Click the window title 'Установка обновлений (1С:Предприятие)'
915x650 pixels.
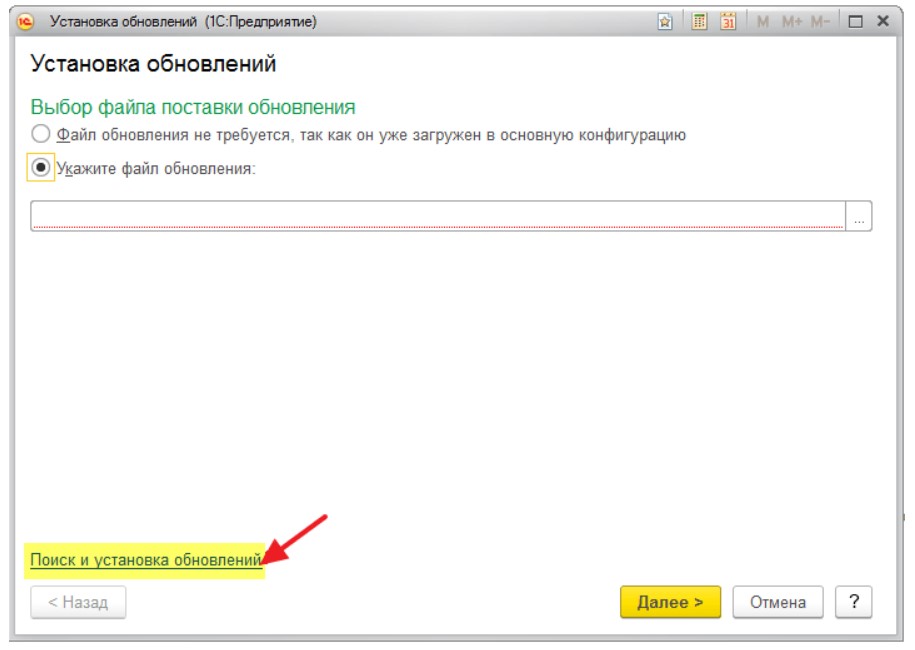pos(183,21)
